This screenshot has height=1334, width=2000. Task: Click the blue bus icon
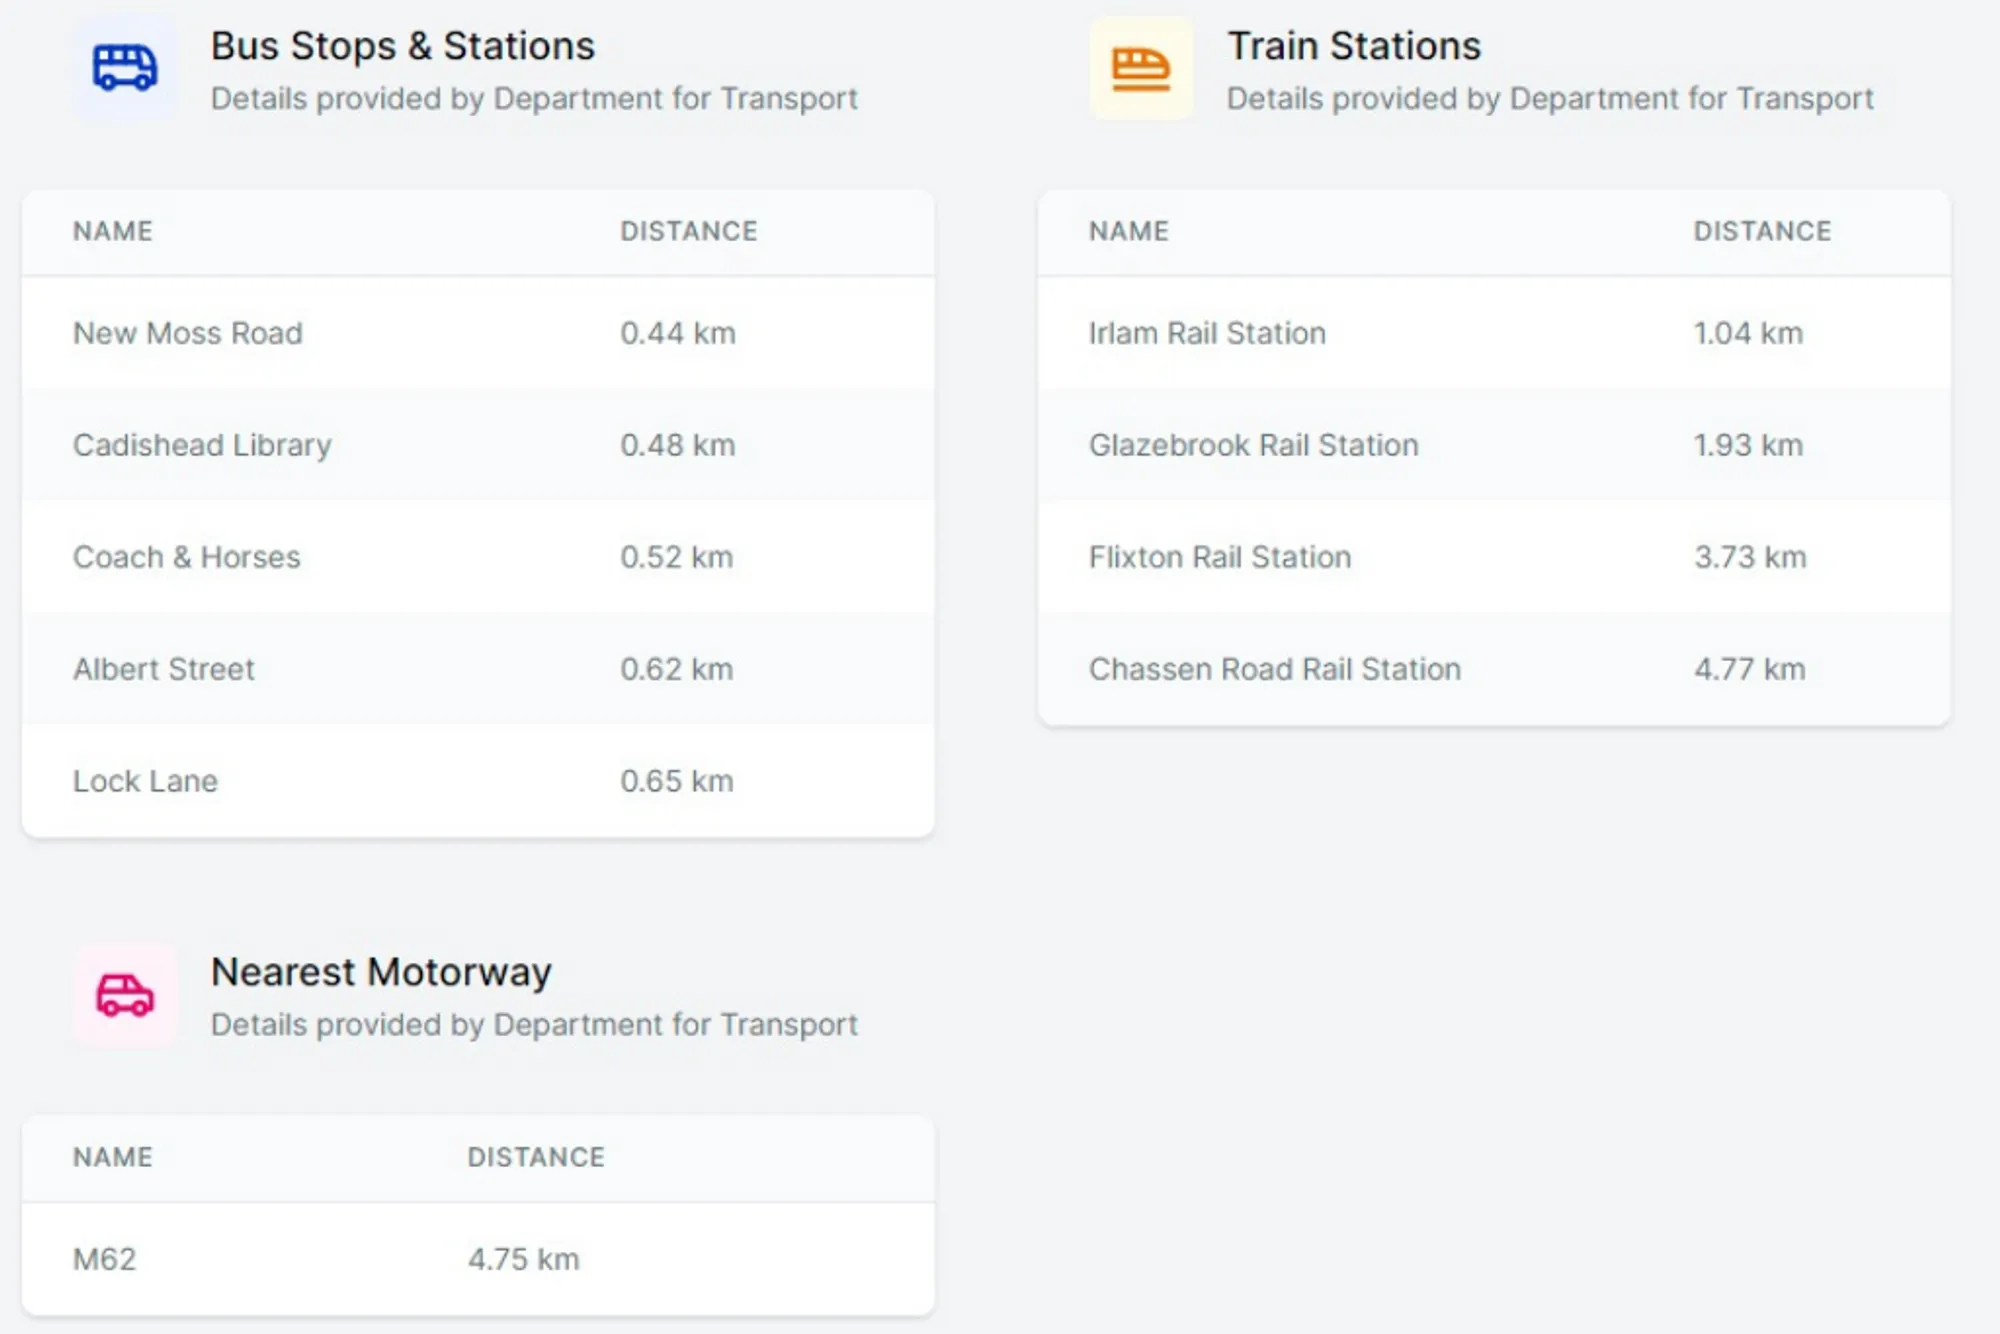tap(125, 69)
